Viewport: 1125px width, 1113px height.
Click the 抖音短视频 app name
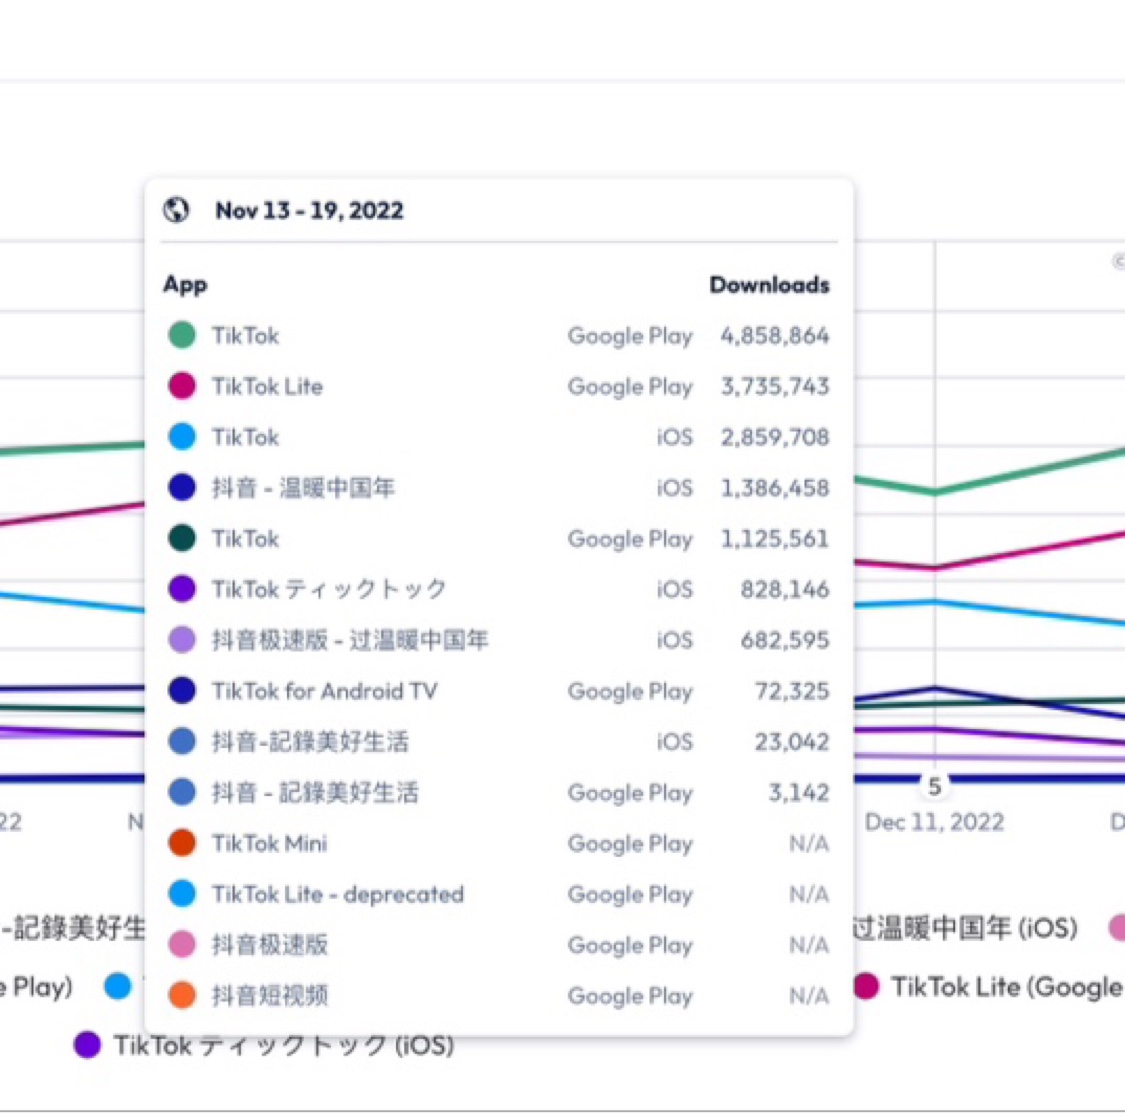click(270, 996)
